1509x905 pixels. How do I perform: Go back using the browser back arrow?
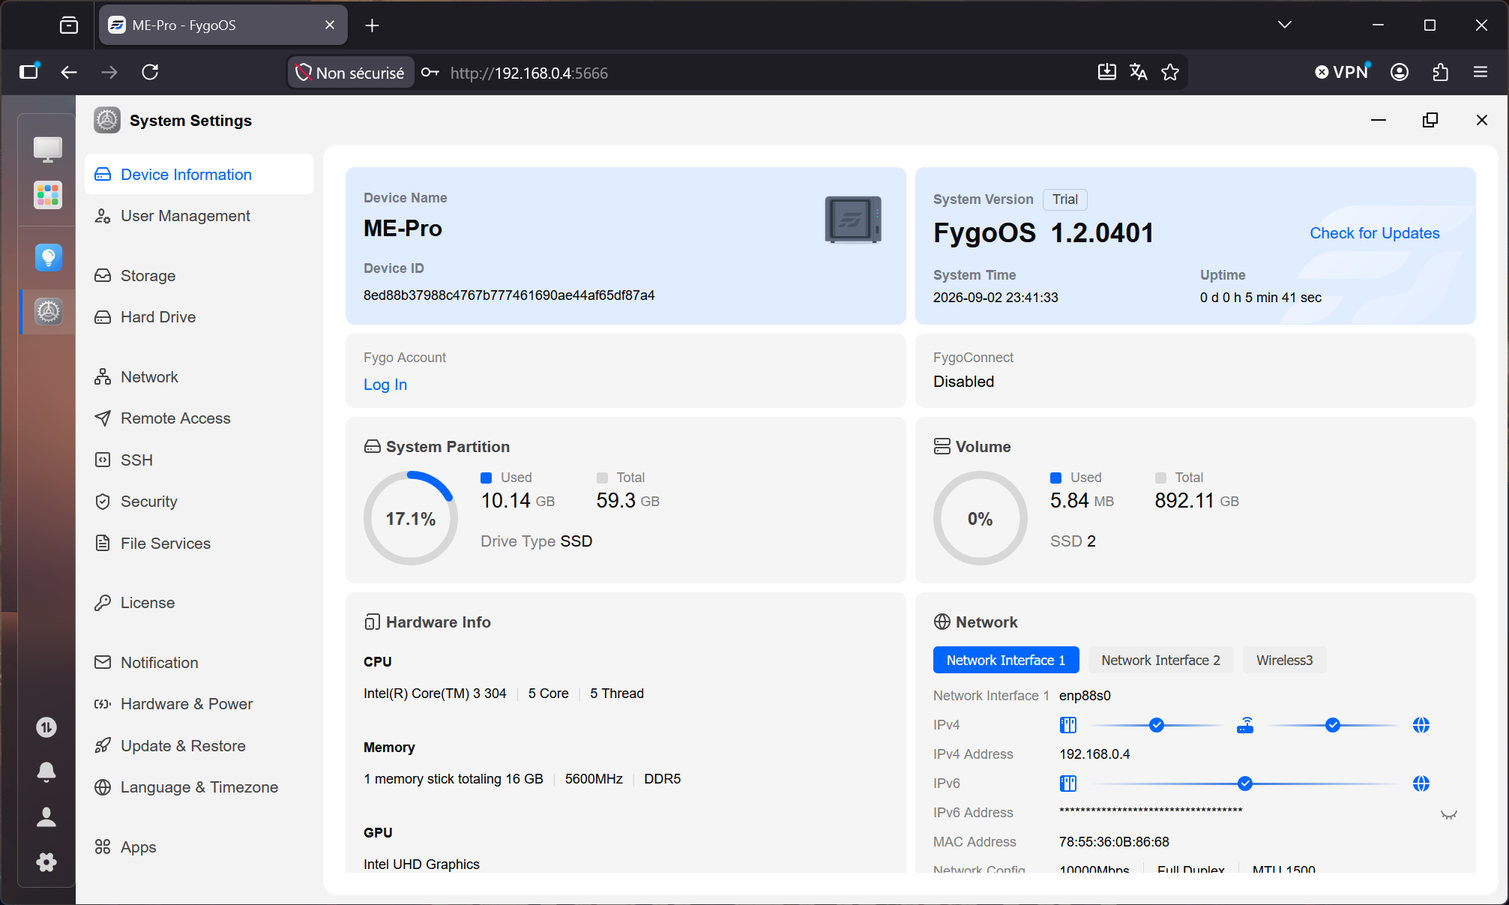point(68,72)
